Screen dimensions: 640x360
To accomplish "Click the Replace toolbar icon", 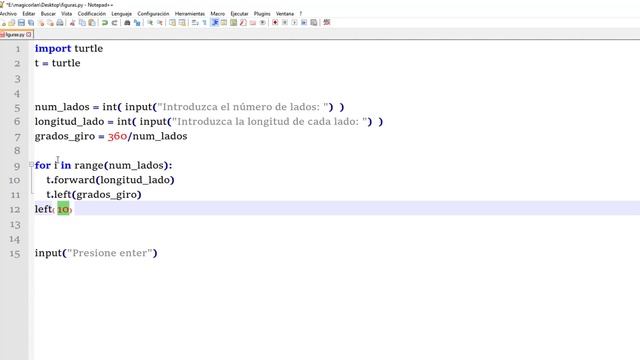I will tap(137, 23).
